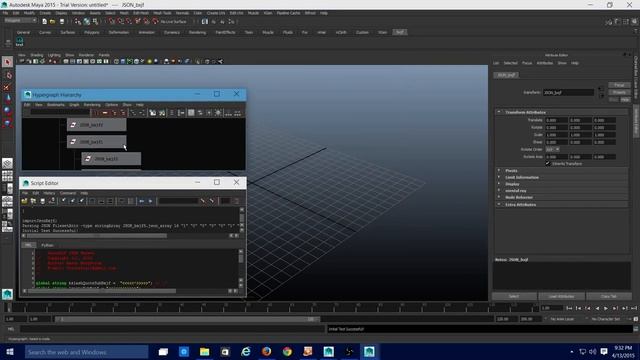
Task: Open the Shading menu in viewport panel
Action: 36,55
